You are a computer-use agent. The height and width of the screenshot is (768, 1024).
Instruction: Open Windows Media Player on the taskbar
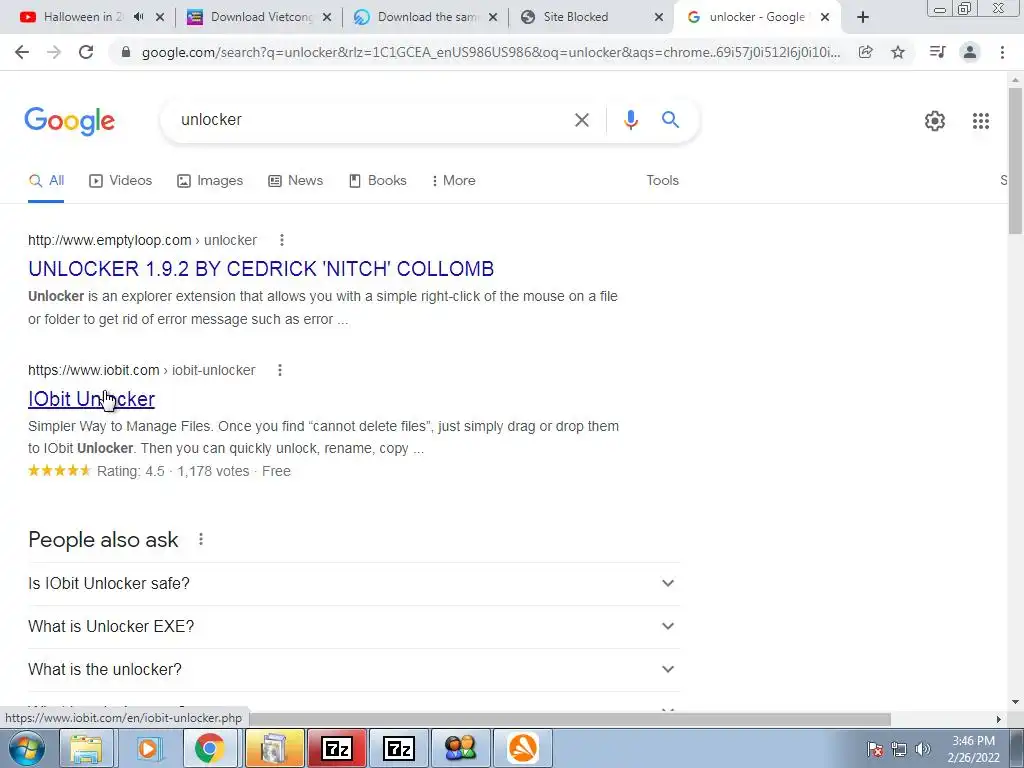(148, 748)
